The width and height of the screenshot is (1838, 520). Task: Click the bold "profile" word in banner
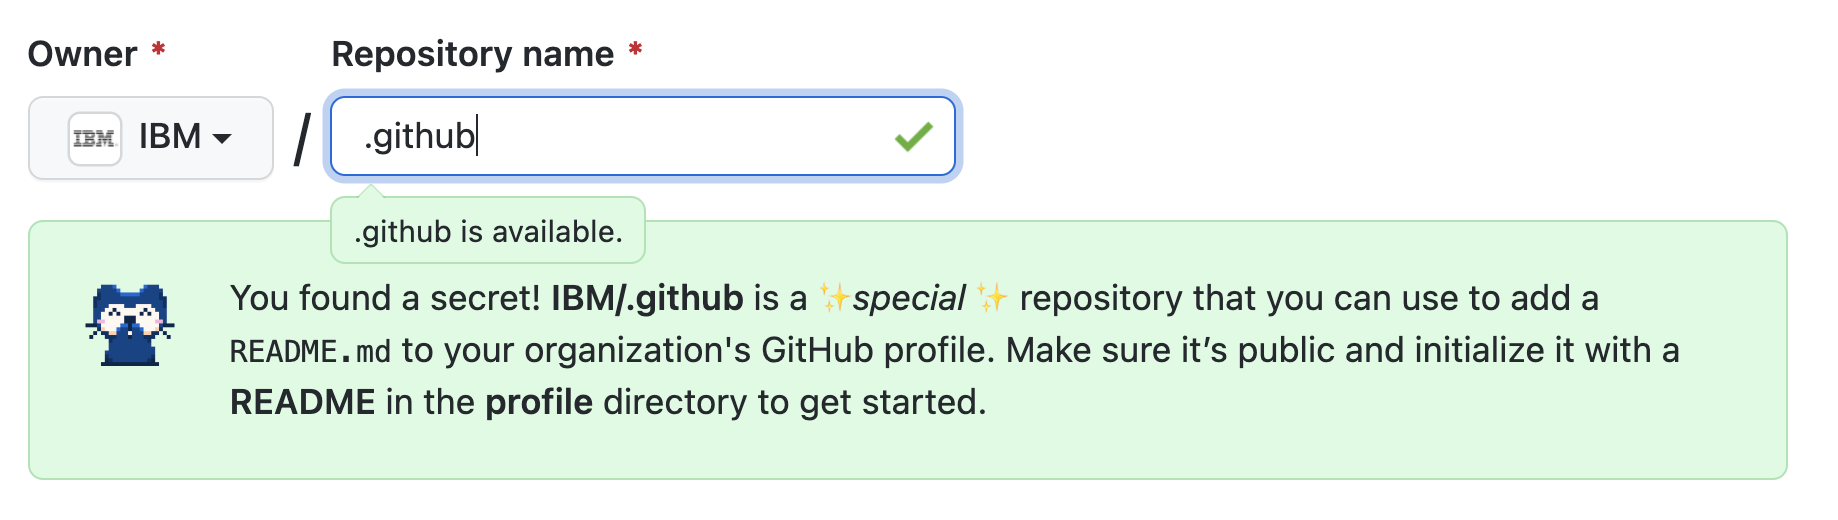point(539,402)
